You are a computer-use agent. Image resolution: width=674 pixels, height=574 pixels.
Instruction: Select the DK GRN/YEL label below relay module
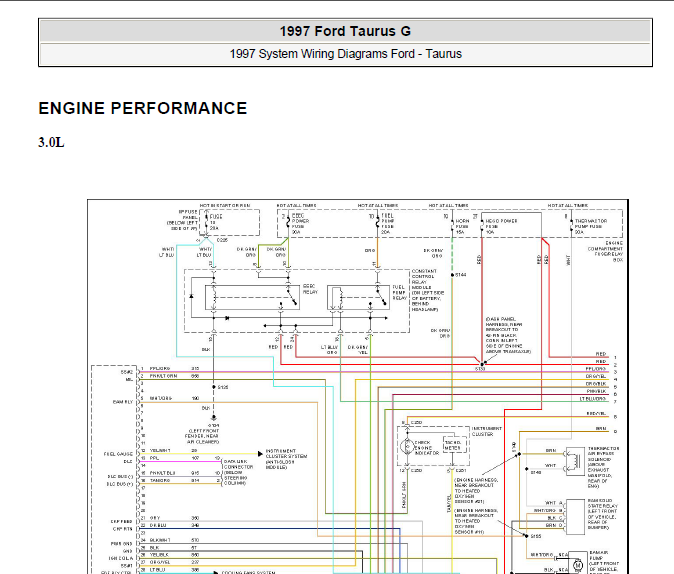pyautogui.click(x=358, y=350)
